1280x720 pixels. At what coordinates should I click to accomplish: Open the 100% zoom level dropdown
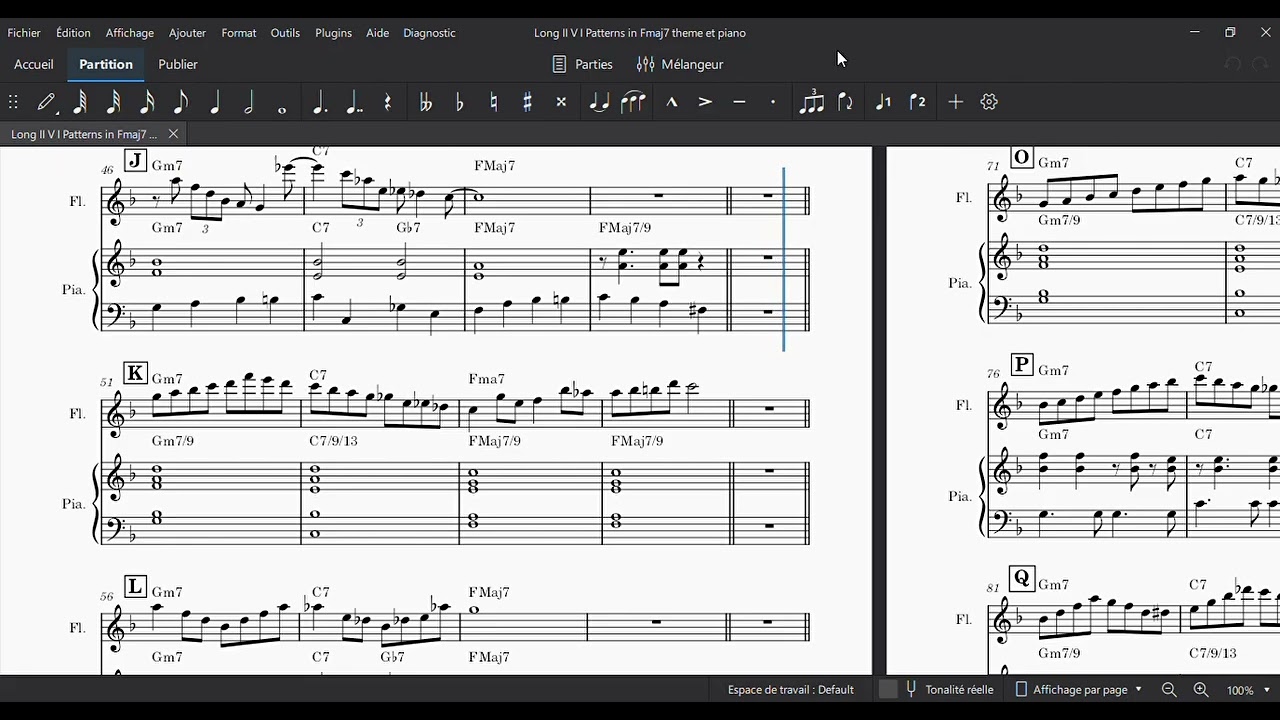[1249, 690]
